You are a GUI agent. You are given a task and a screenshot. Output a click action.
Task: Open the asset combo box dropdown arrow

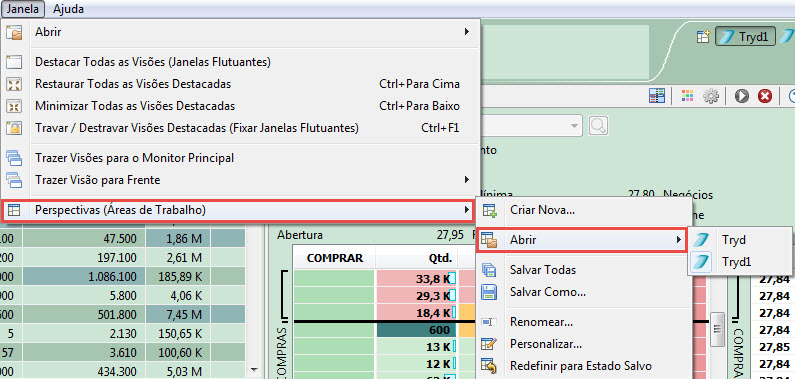[574, 126]
